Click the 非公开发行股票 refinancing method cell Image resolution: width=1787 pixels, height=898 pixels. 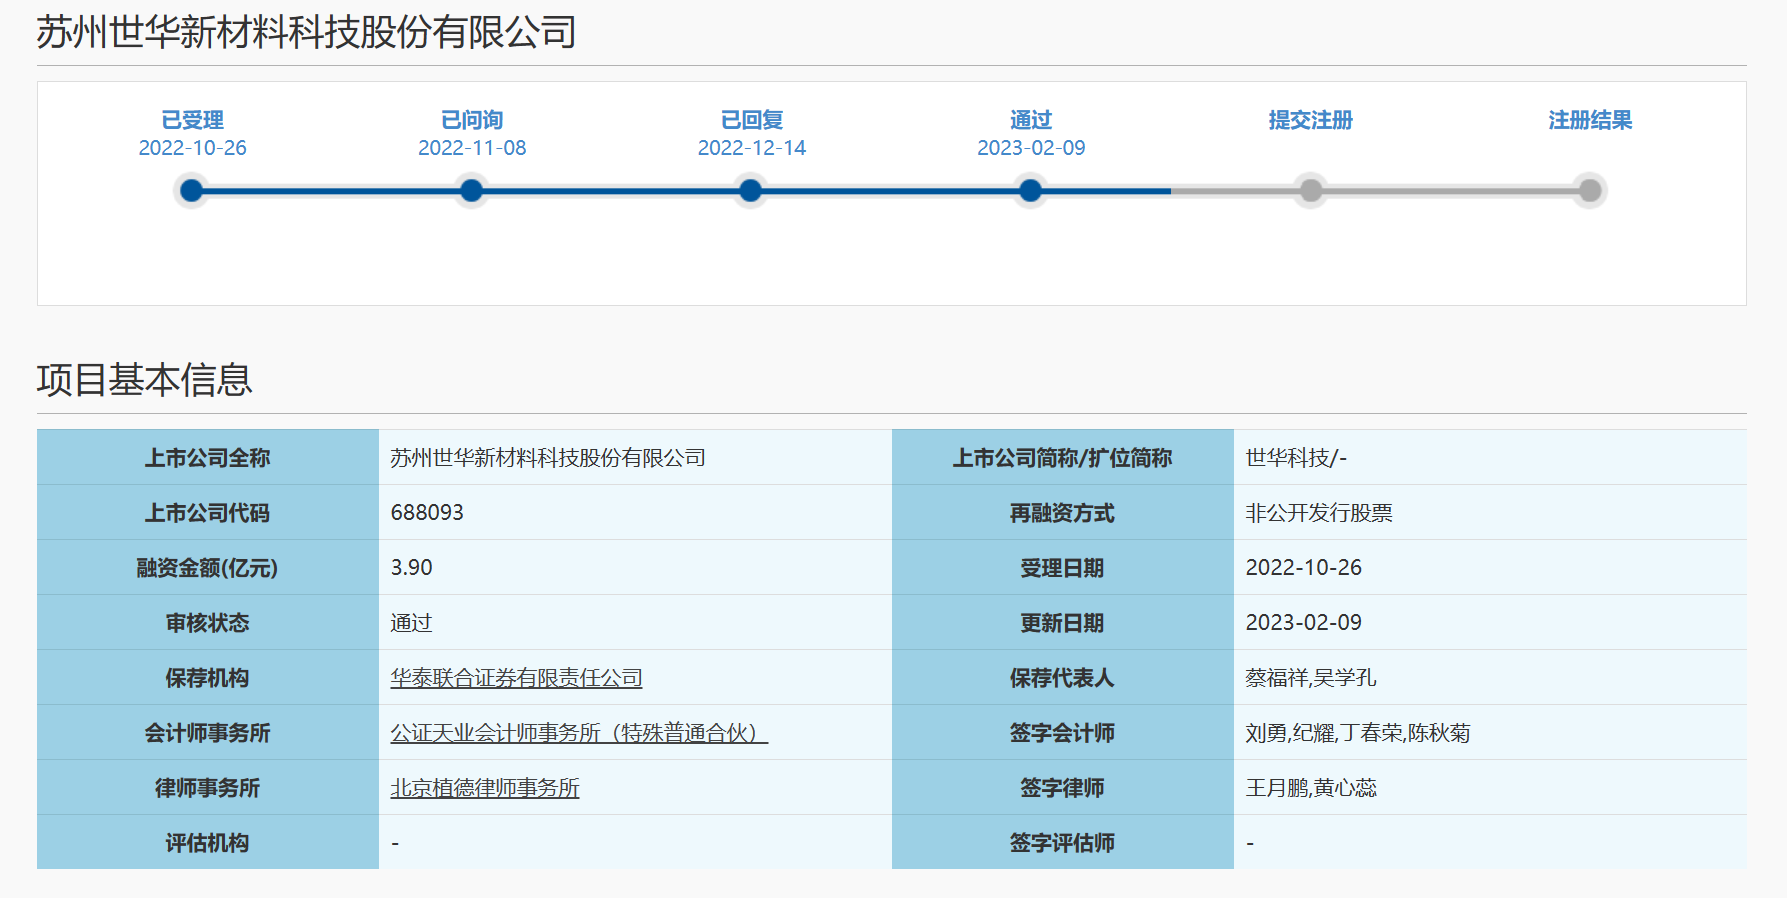[1490, 512]
